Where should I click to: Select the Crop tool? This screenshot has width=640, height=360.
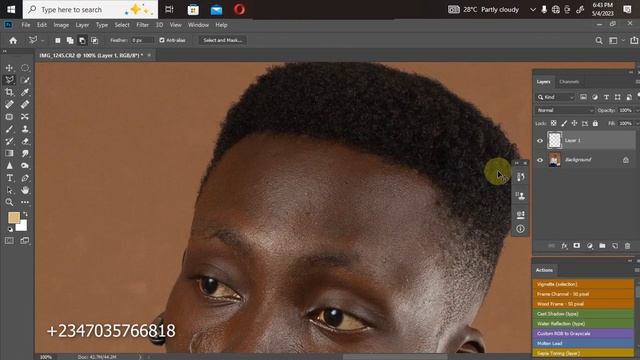(9, 92)
